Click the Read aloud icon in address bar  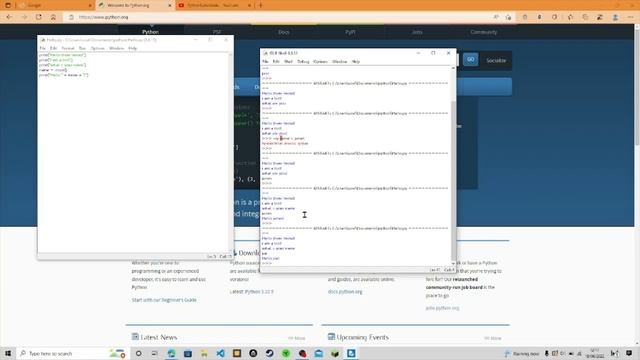[496, 17]
